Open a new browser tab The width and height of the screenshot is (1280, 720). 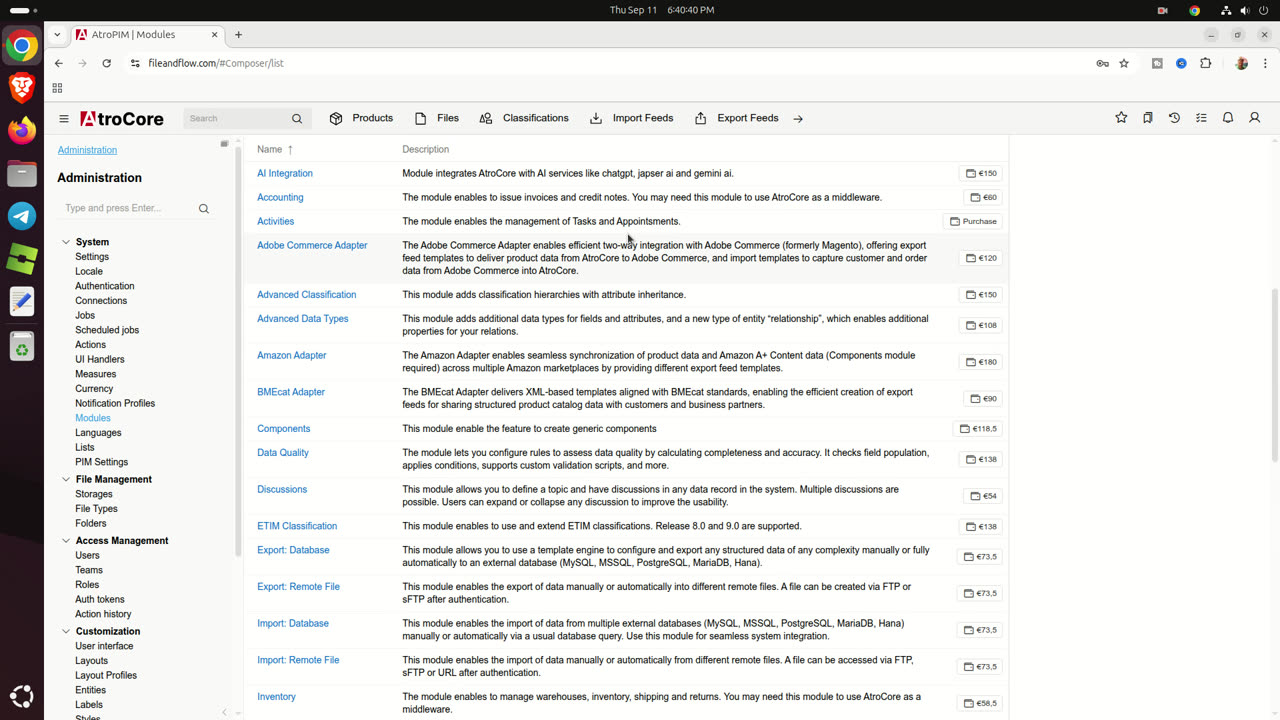[x=238, y=34]
